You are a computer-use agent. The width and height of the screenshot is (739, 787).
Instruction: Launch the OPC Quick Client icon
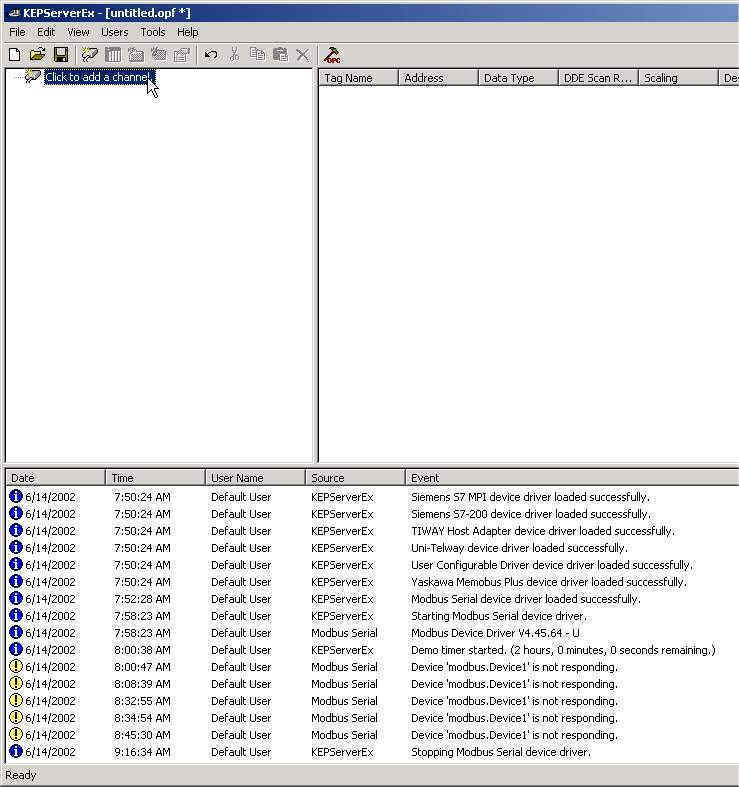[333, 55]
